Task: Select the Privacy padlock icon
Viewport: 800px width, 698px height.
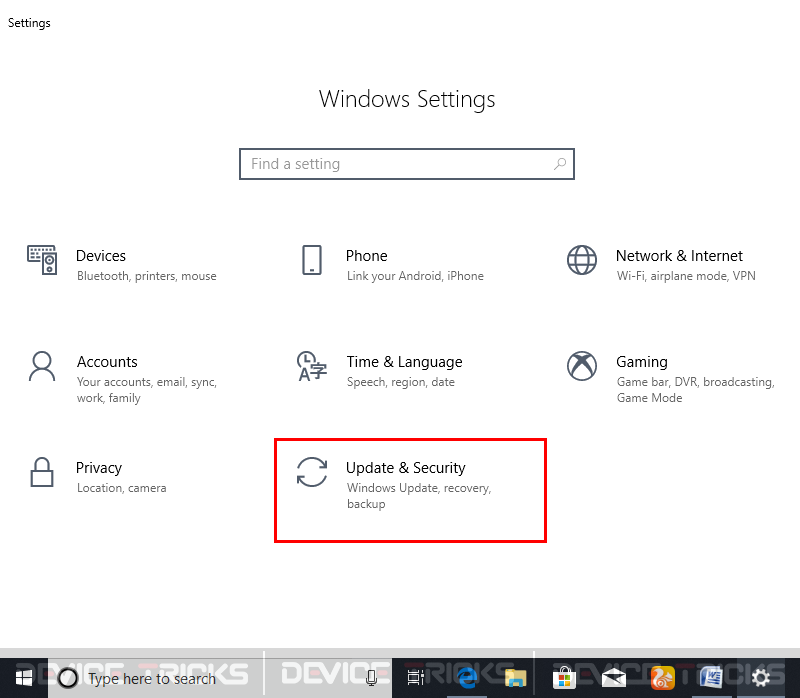Action: click(x=41, y=472)
